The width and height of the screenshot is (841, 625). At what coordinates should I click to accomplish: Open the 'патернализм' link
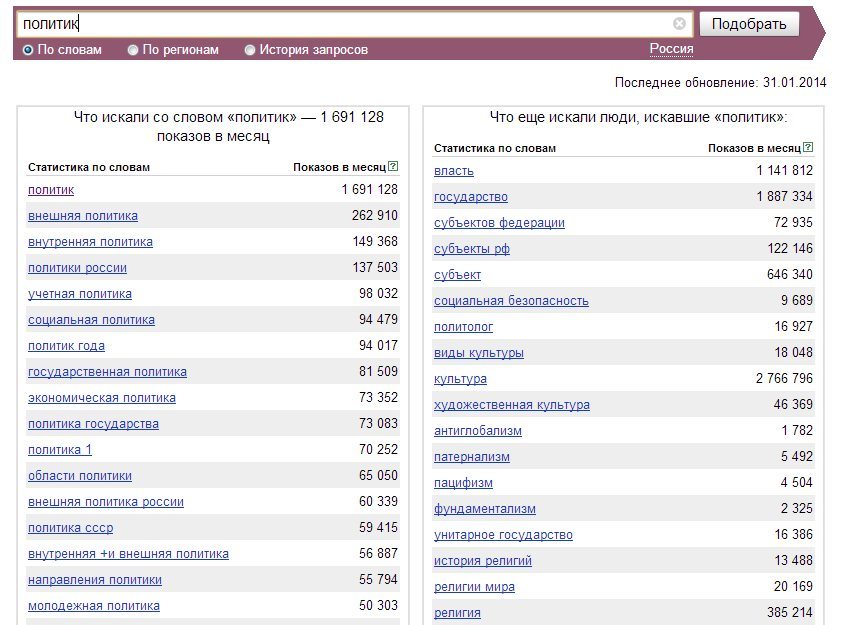(471, 457)
